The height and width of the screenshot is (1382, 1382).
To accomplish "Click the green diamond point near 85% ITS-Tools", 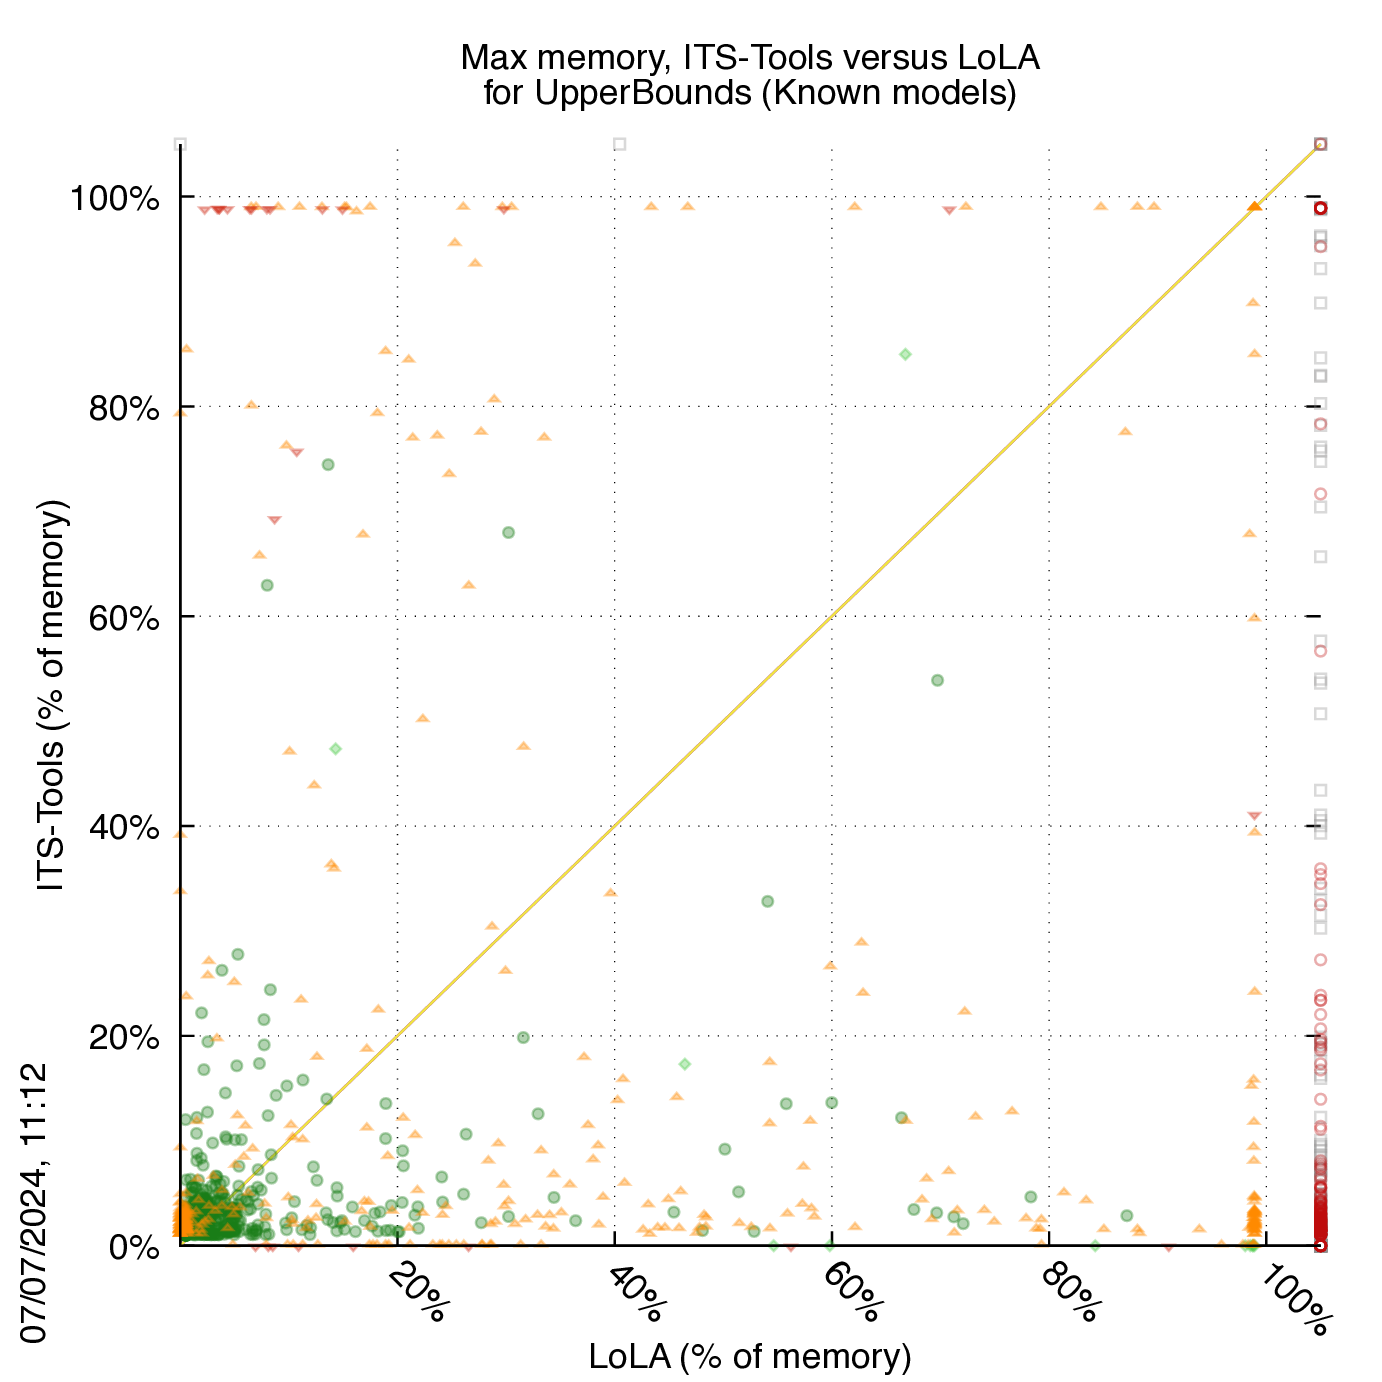I will pyautogui.click(x=906, y=354).
